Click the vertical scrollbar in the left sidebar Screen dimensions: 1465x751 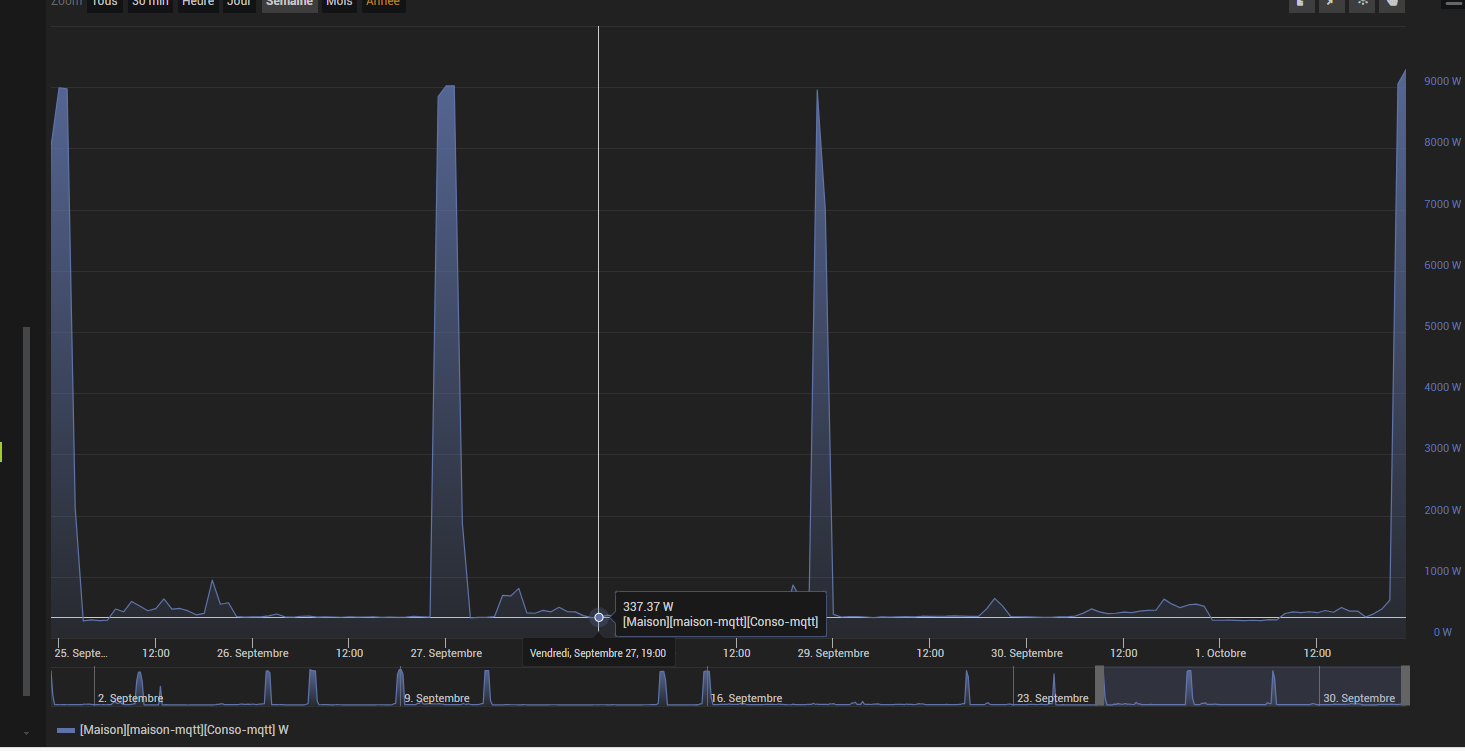[x=27, y=511]
